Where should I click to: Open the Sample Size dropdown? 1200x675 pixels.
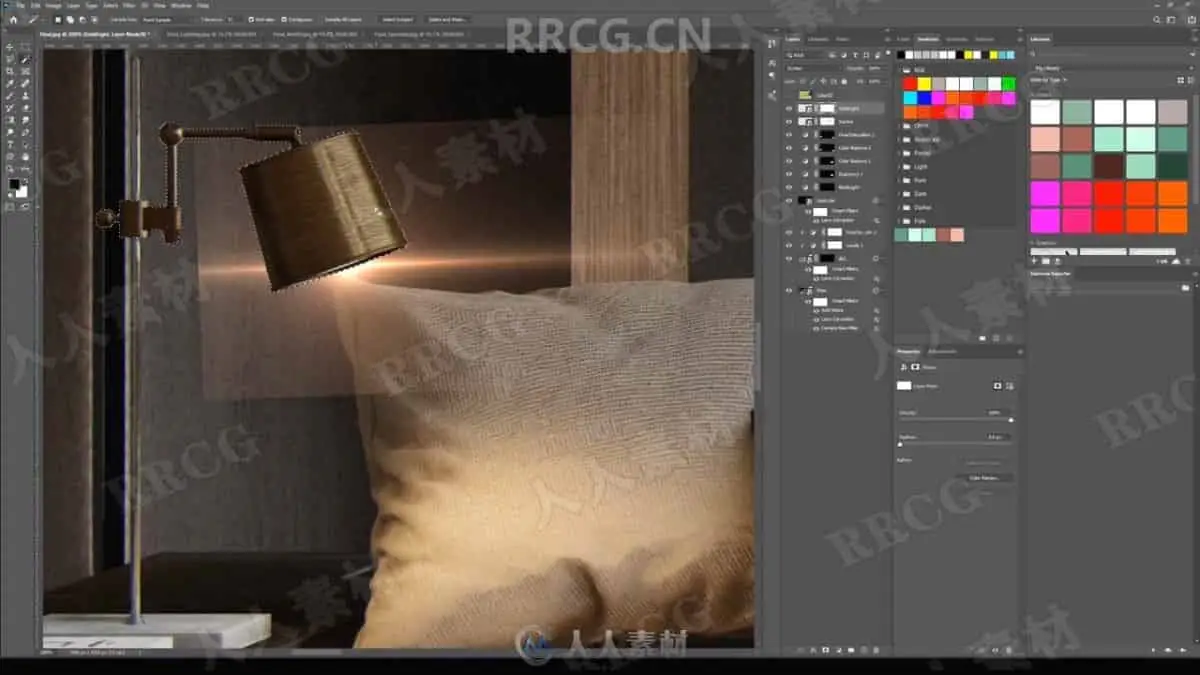click(x=172, y=19)
